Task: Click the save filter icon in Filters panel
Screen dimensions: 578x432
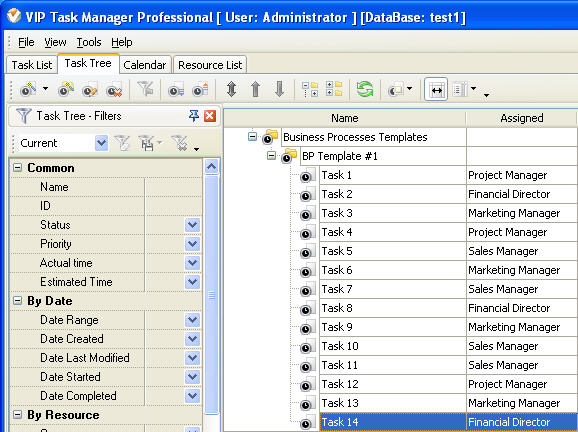Action: tap(147, 143)
